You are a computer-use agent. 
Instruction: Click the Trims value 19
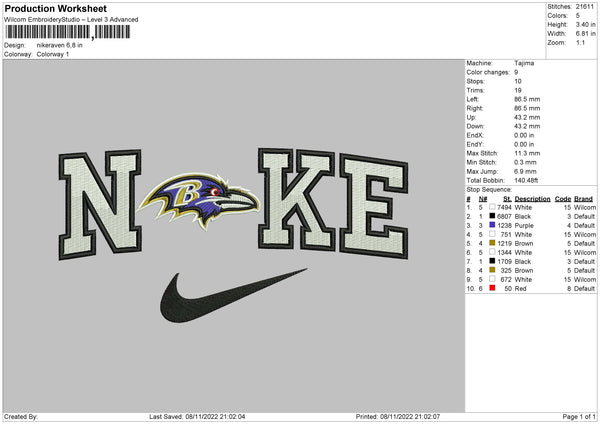click(518, 90)
